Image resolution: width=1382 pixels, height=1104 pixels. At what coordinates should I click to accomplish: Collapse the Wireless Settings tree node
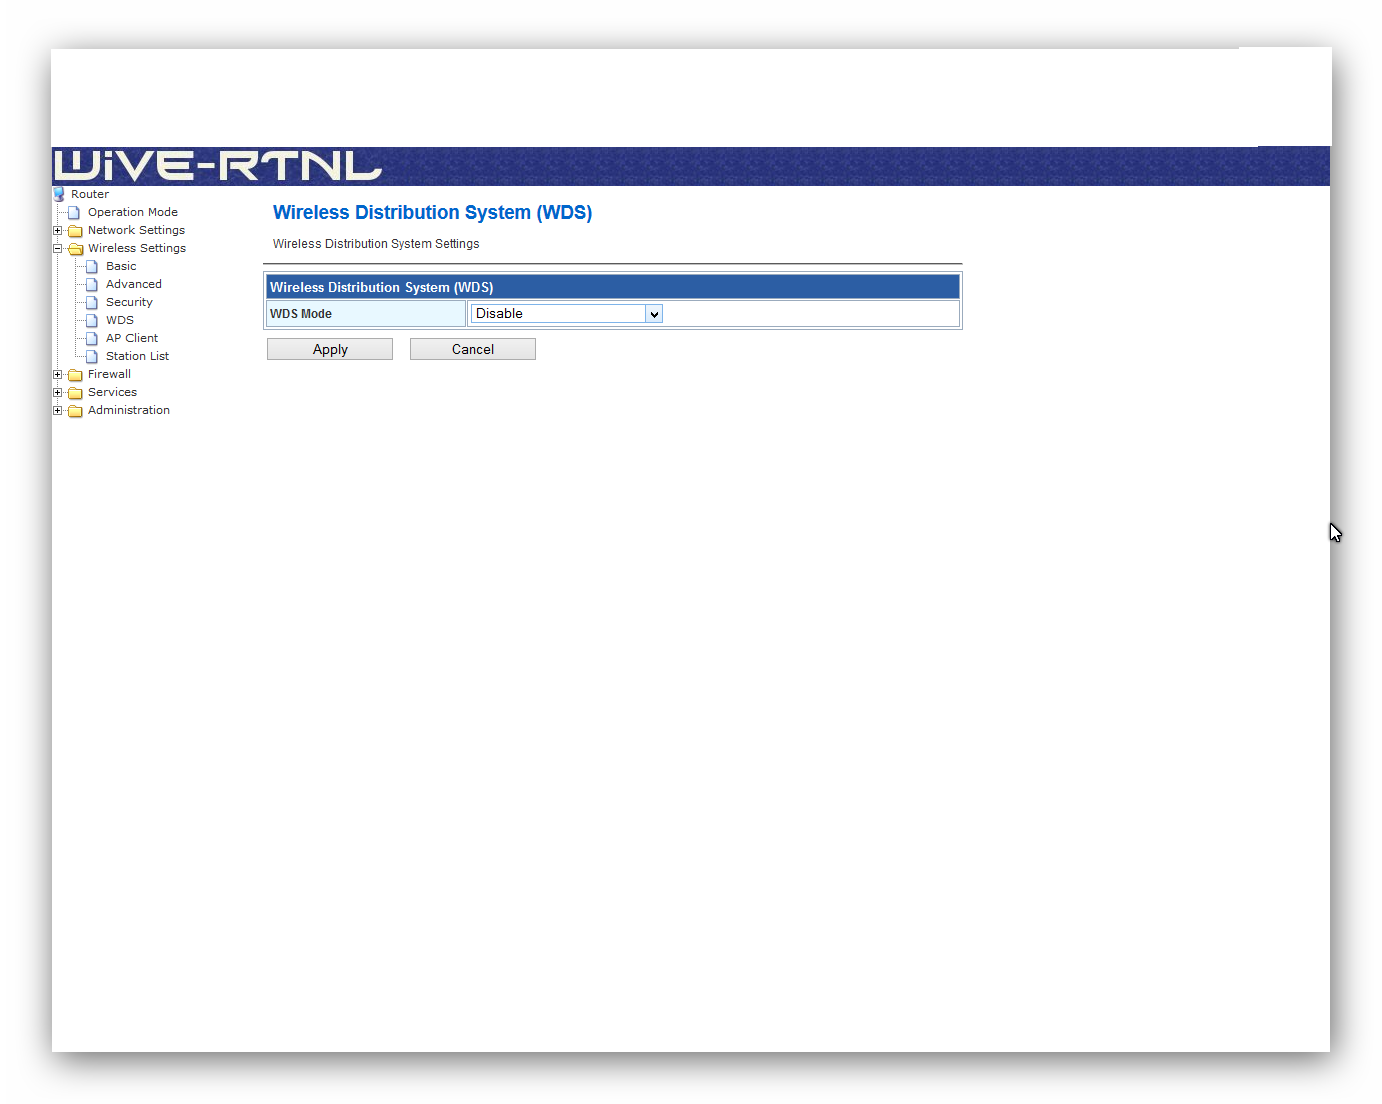point(58,248)
